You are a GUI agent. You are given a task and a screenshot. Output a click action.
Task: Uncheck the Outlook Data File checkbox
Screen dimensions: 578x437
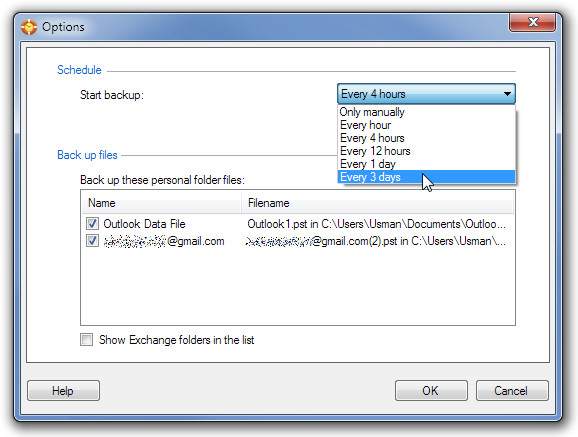point(92,223)
